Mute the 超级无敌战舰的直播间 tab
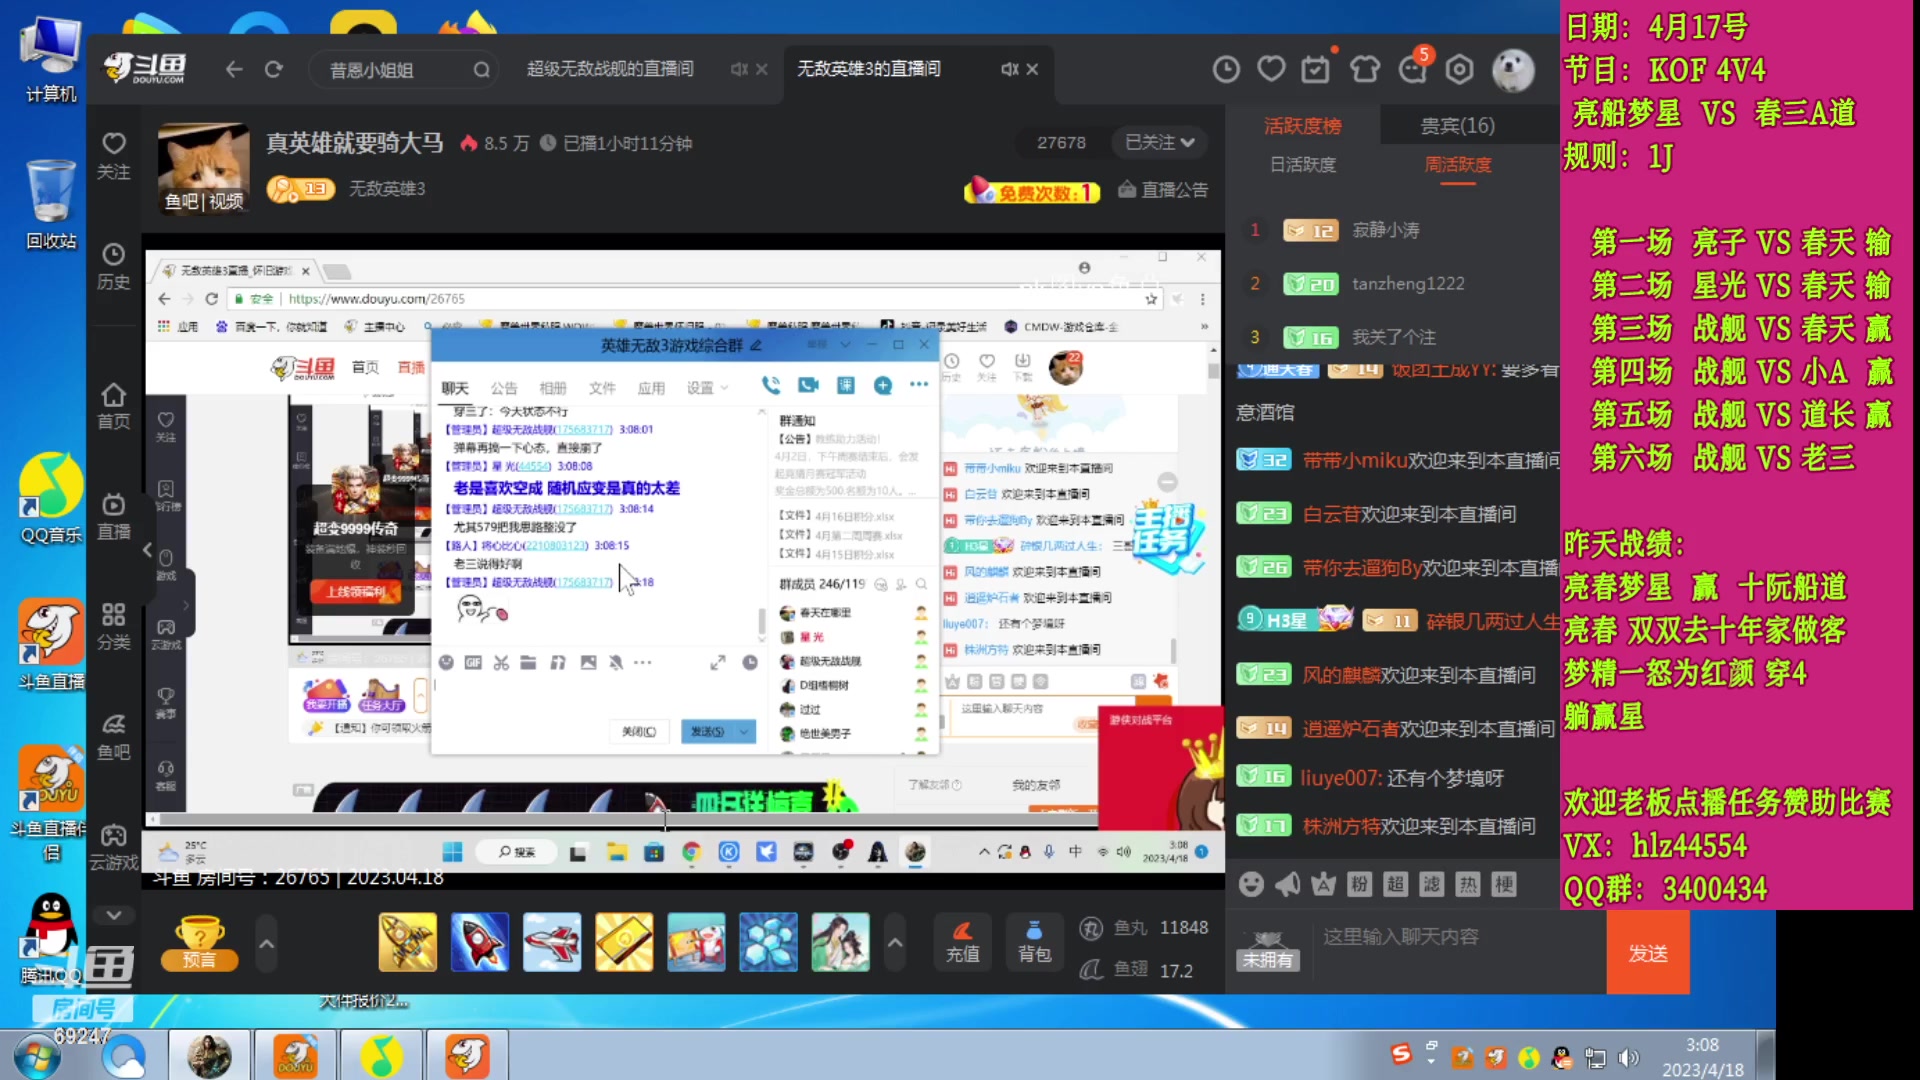Image resolution: width=1920 pixels, height=1080 pixels. tap(738, 69)
